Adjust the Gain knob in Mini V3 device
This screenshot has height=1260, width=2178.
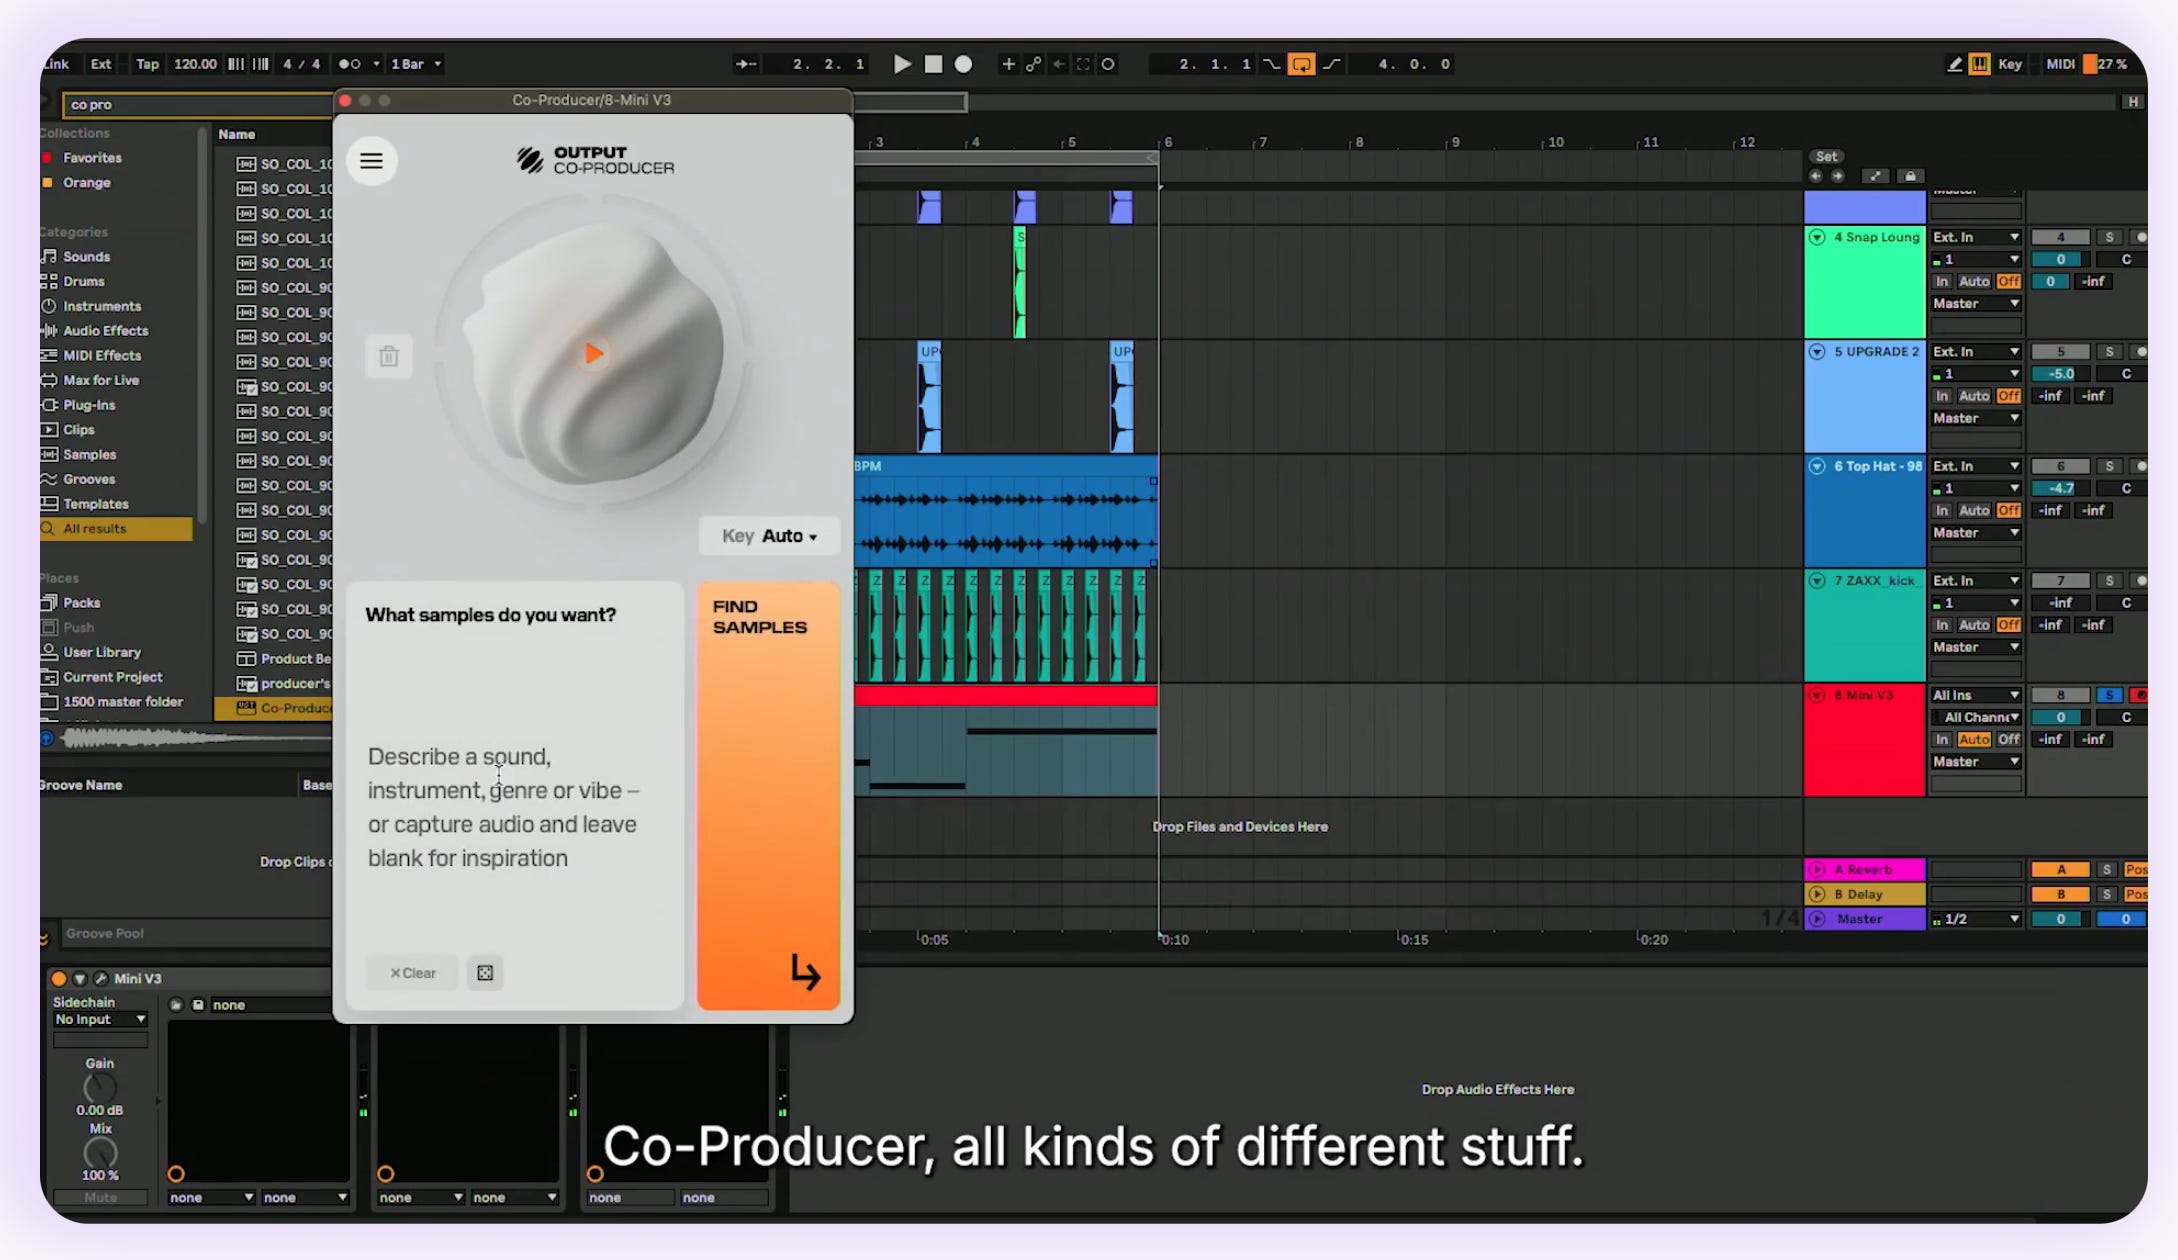point(100,1088)
